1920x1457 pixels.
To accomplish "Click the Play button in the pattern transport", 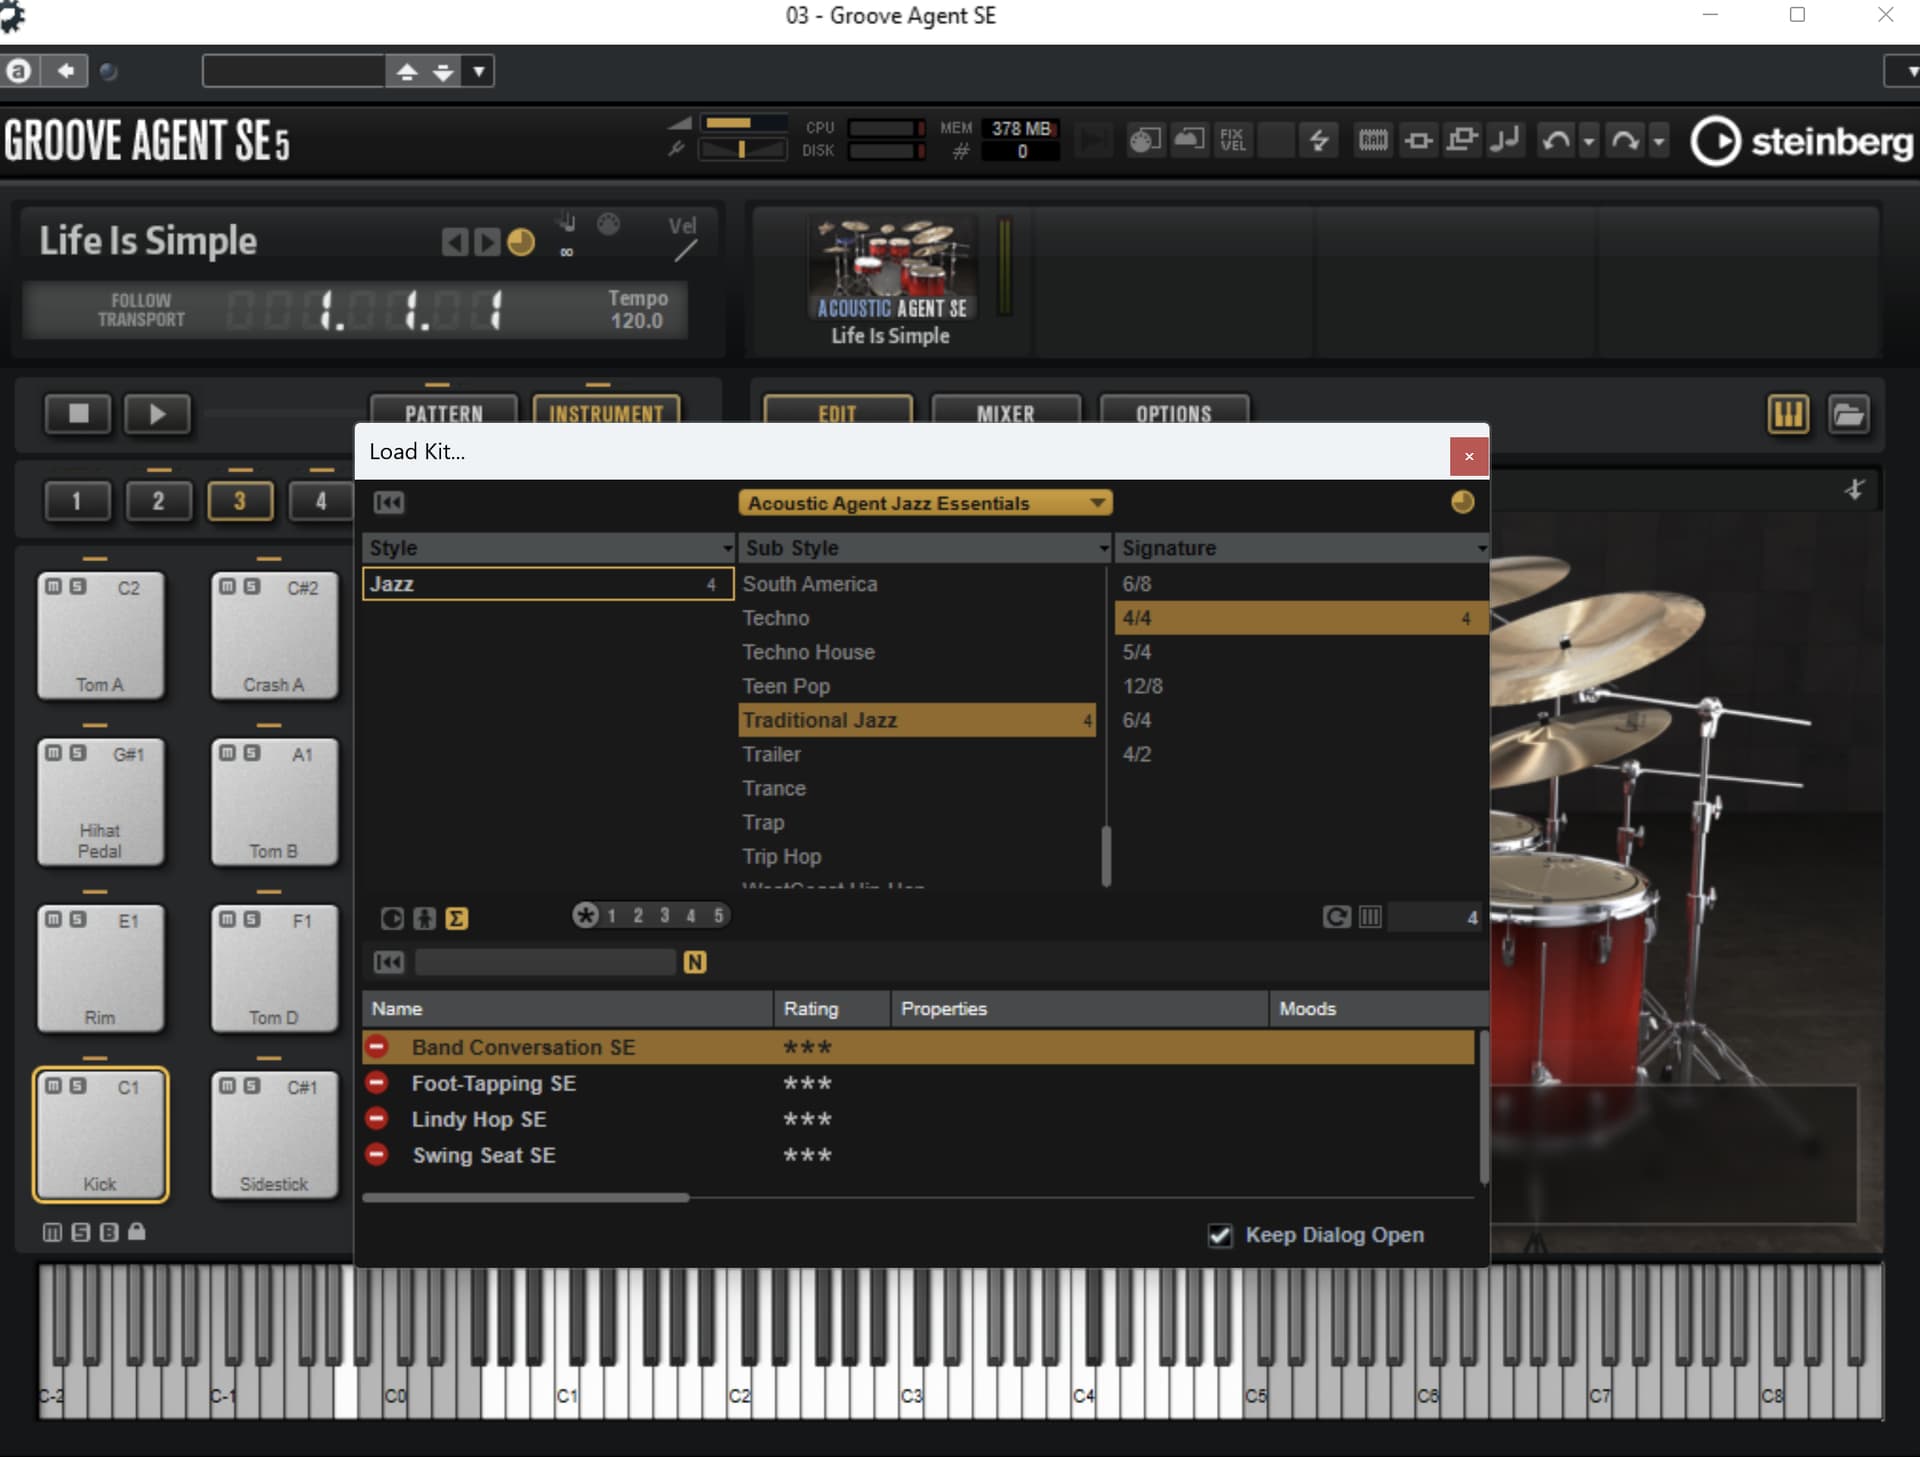I will pos(157,413).
